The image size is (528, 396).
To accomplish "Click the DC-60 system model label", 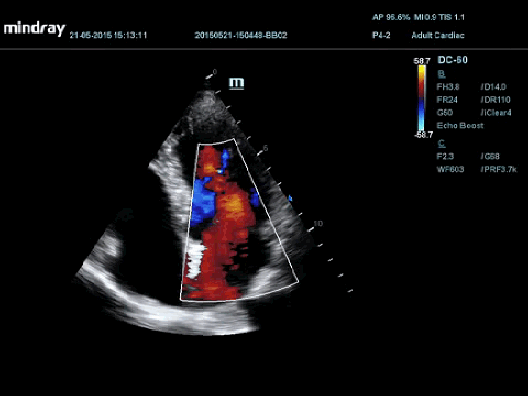I will pyautogui.click(x=452, y=60).
